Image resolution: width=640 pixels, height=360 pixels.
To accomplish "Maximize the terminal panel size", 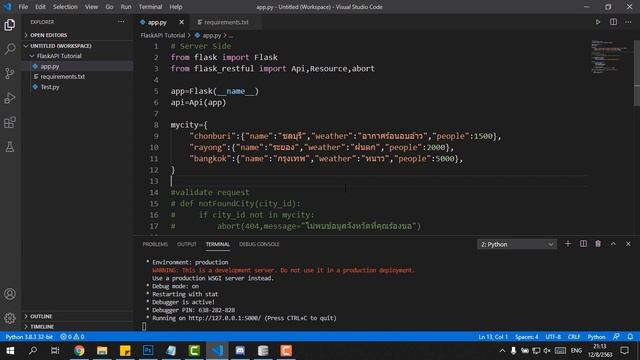I will pos(613,244).
